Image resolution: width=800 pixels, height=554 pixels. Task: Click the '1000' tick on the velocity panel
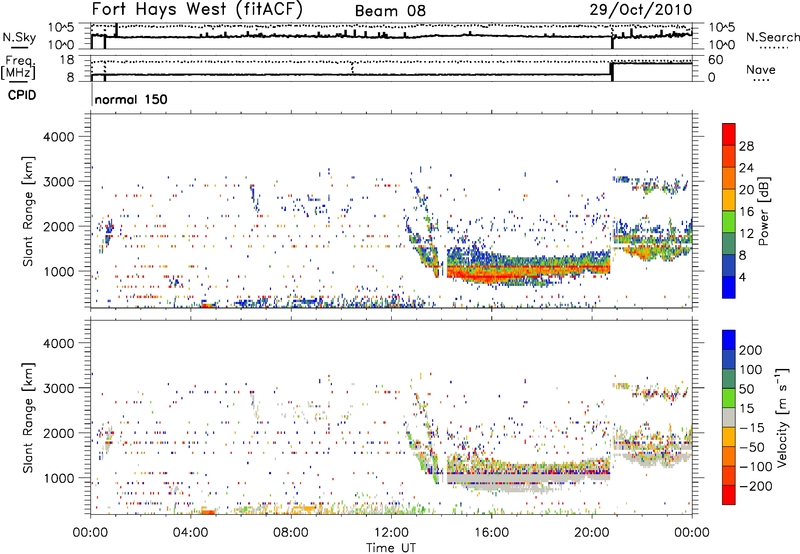tap(58, 478)
